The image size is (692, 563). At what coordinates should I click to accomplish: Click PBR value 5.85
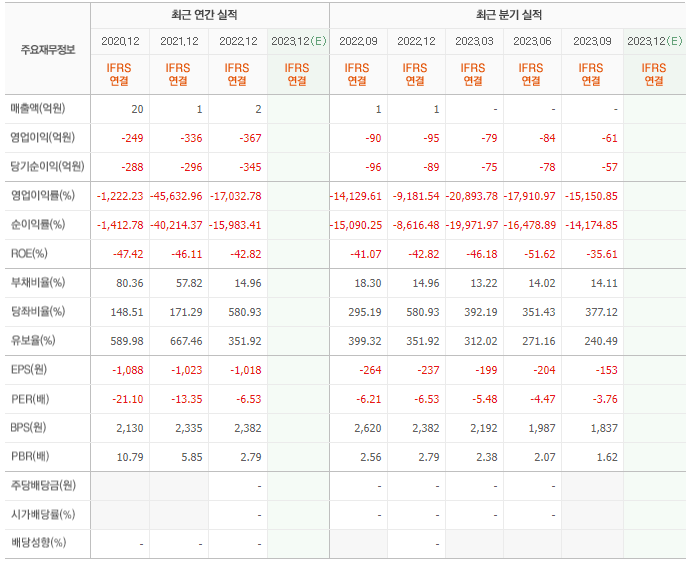point(192,457)
